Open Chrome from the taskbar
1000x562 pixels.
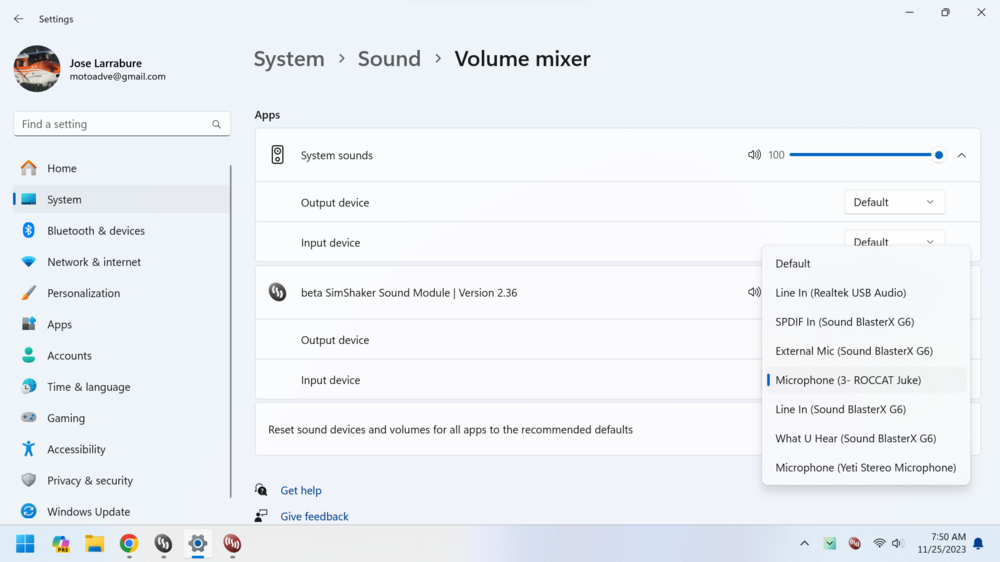click(129, 544)
